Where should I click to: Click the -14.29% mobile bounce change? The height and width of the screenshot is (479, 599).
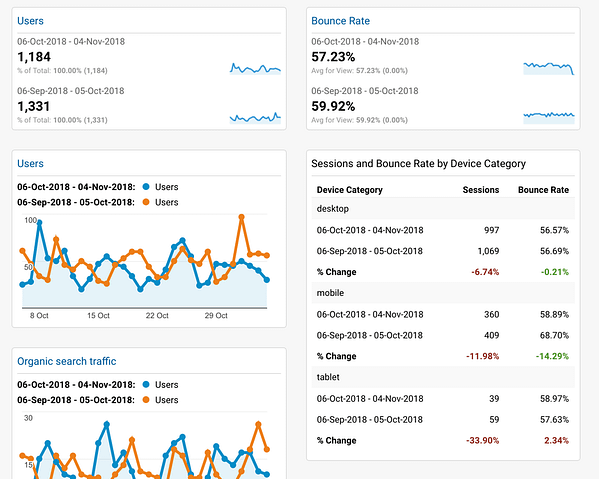coord(552,356)
